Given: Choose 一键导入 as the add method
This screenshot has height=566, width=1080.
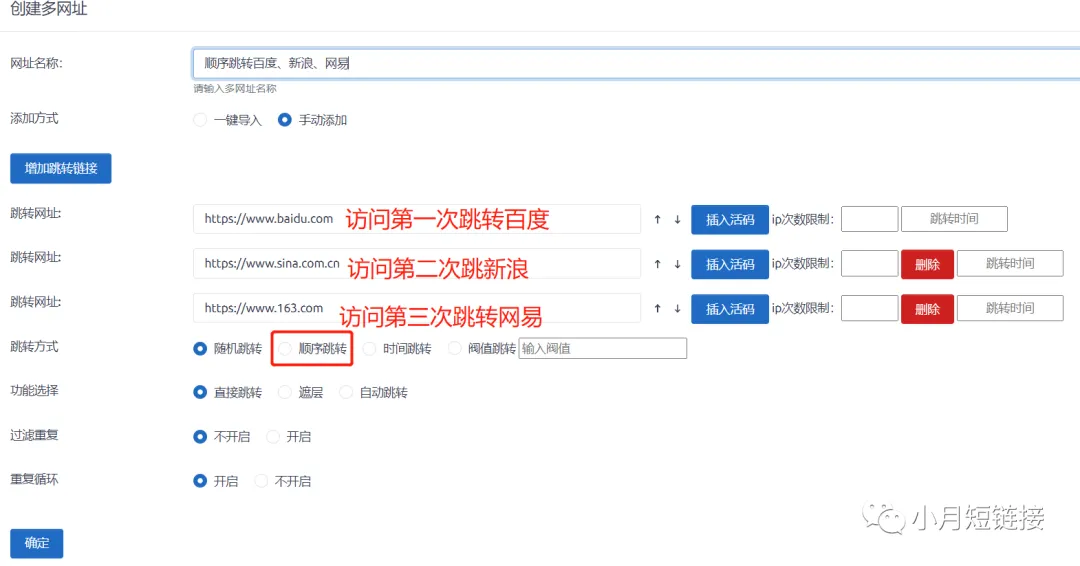Looking at the screenshot, I should pyautogui.click(x=201, y=120).
